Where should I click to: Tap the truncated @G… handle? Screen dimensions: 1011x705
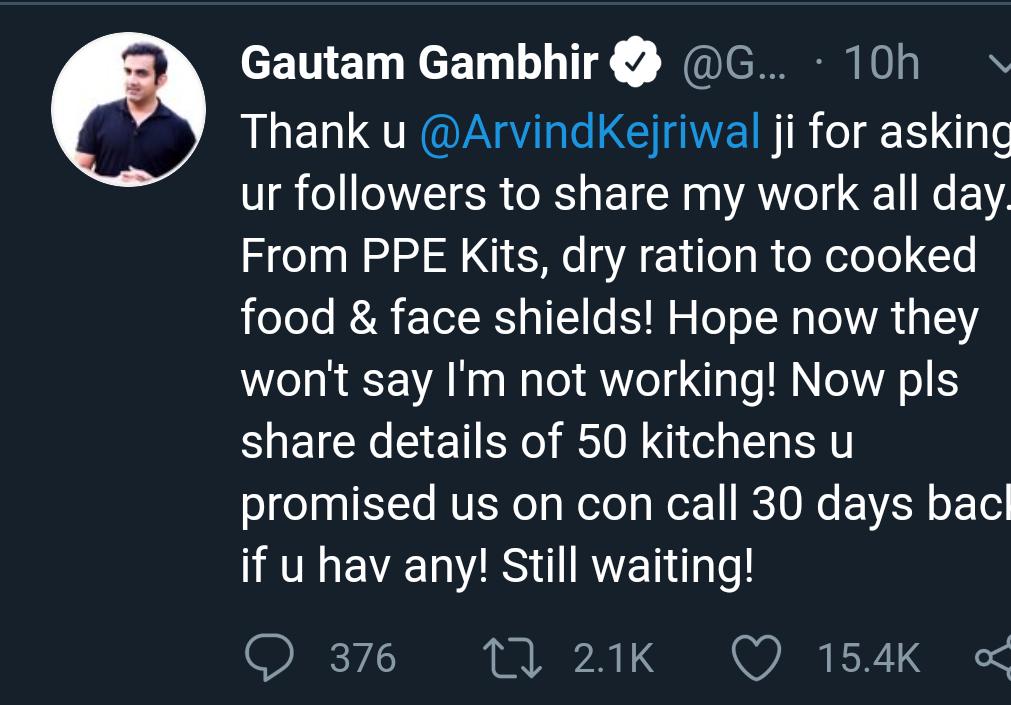(734, 65)
